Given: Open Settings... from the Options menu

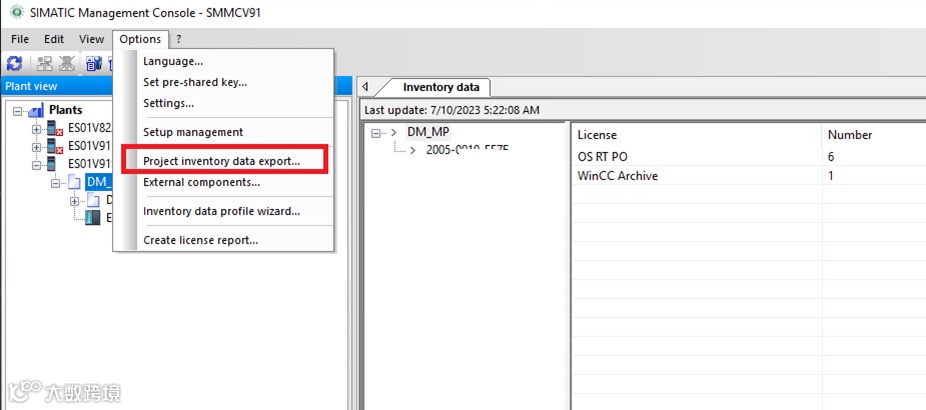Looking at the screenshot, I should point(168,103).
